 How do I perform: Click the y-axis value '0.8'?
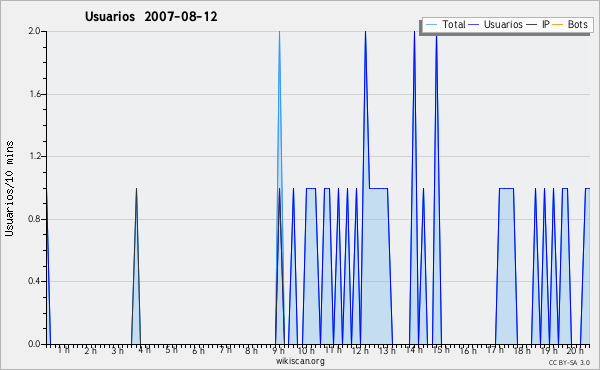pos(34,219)
